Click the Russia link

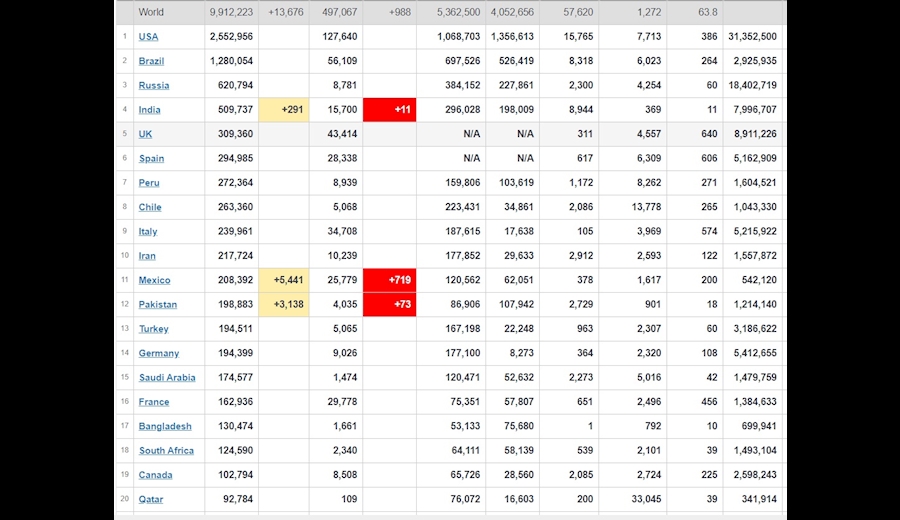point(154,86)
